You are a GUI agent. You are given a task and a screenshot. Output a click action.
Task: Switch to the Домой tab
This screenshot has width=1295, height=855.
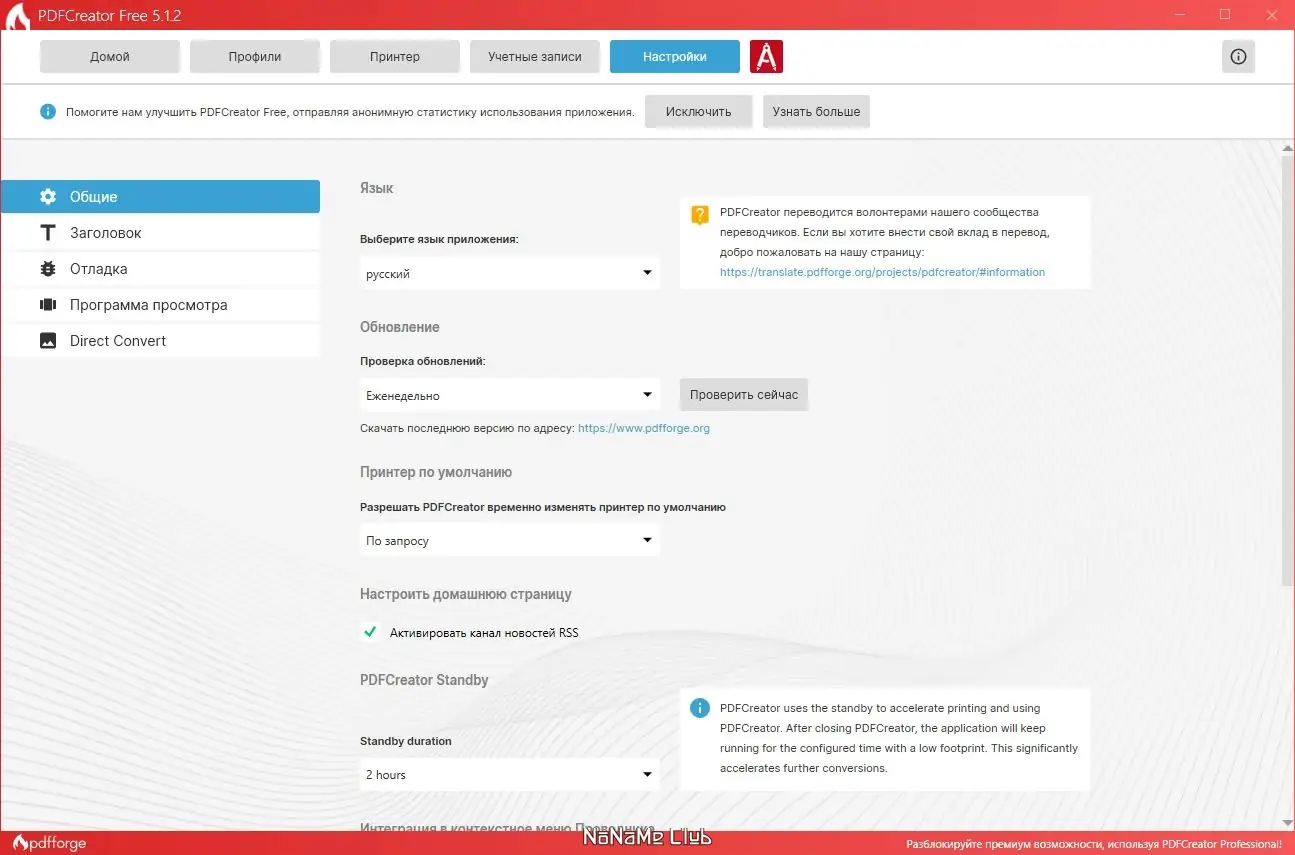click(x=110, y=57)
